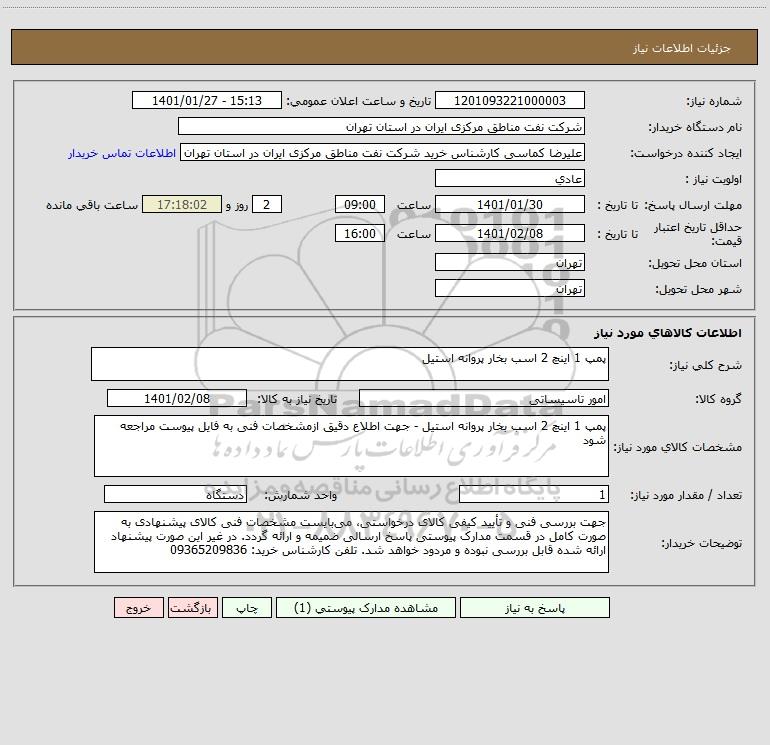Click the مشخصات کالای مورد نیاز text area
Screen dimensions: 770x745
351,446
